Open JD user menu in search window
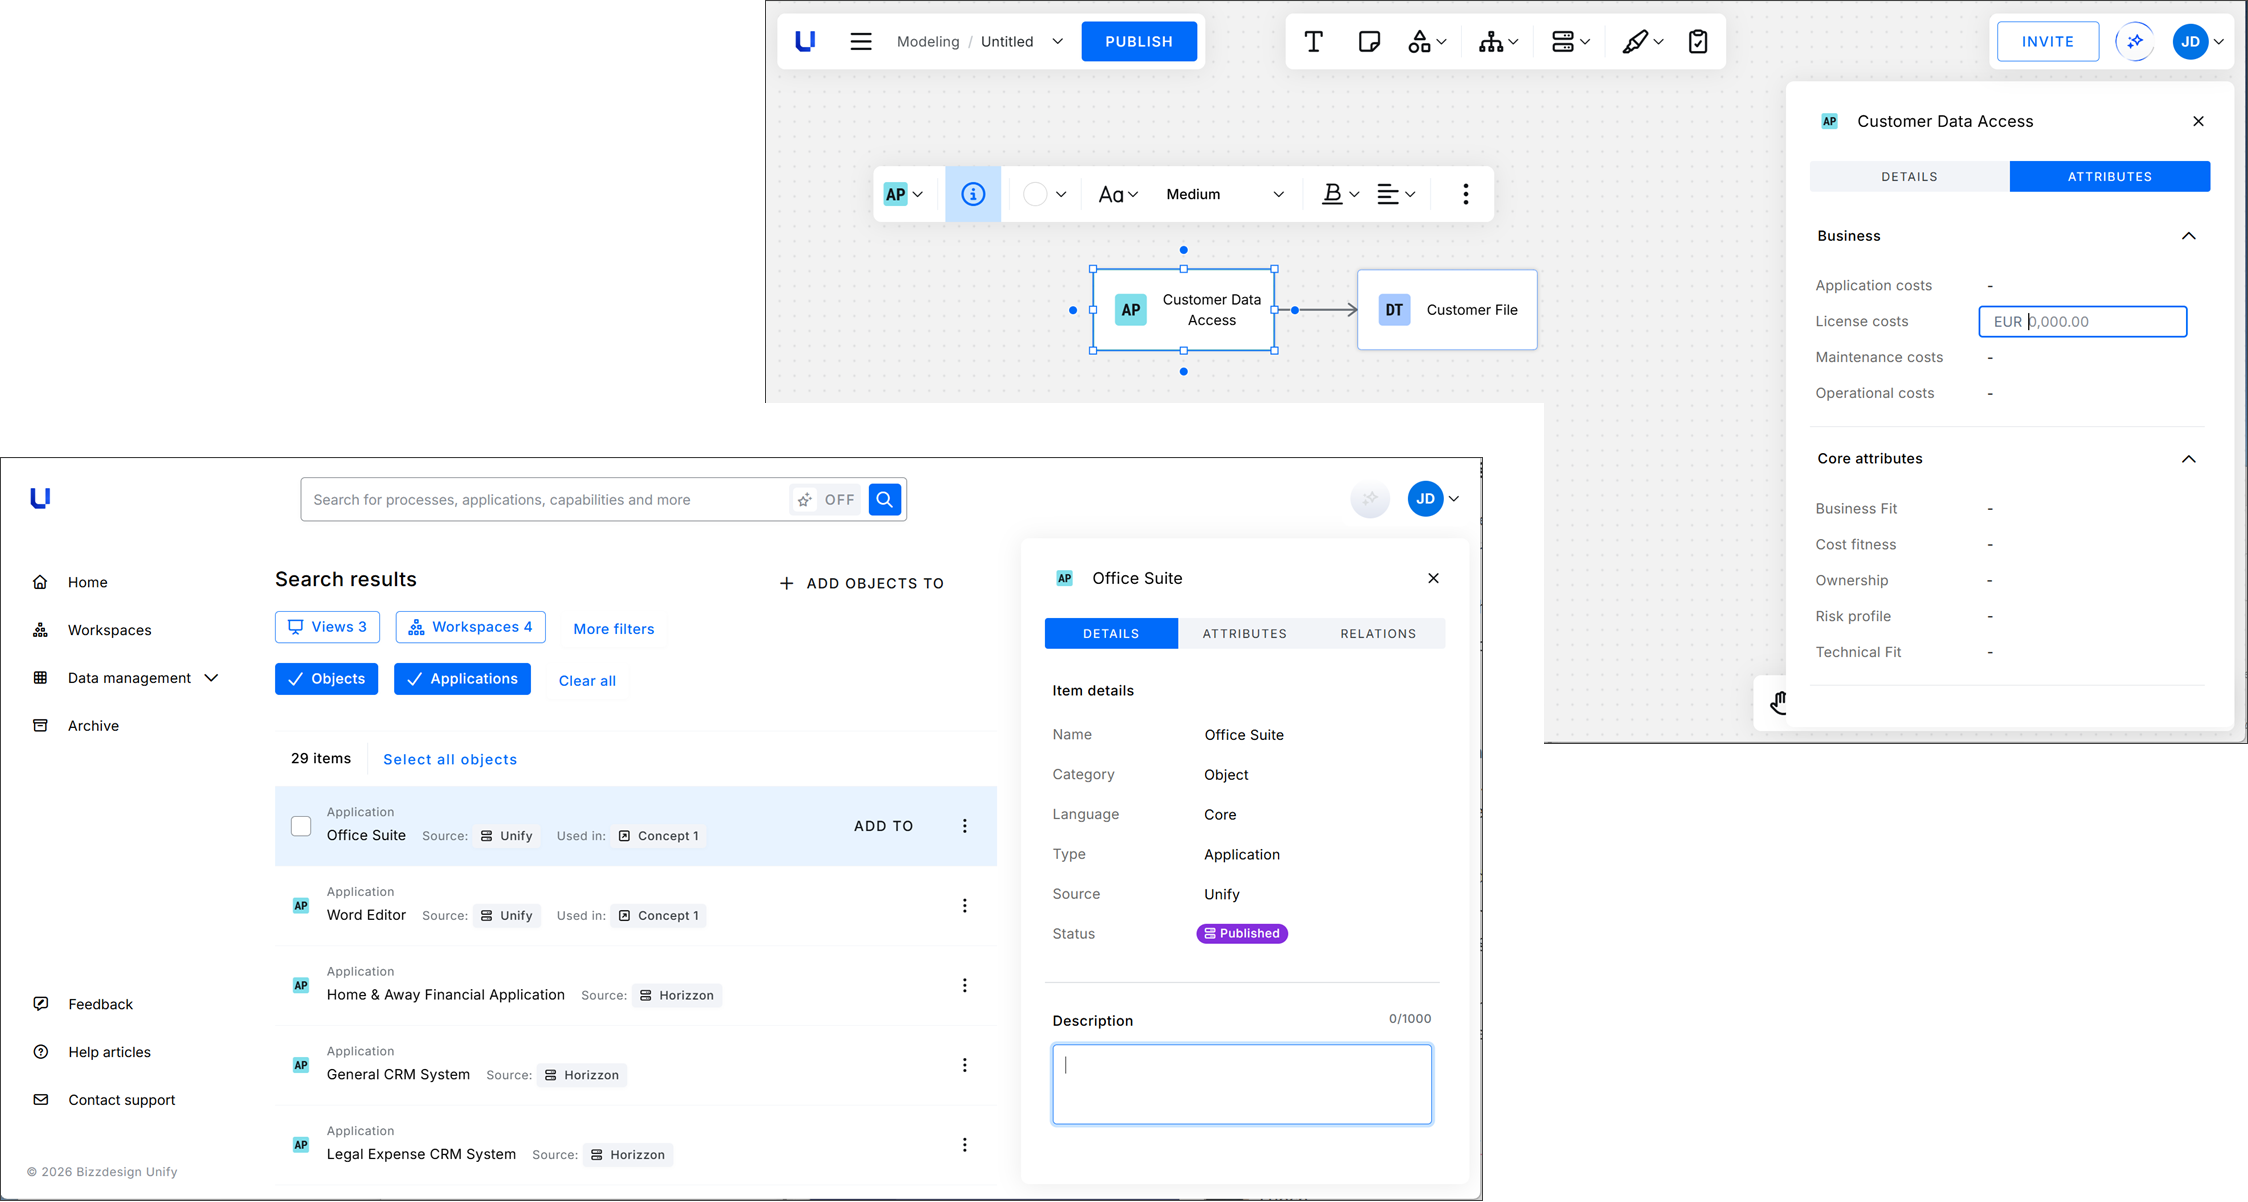Viewport: 2248px width, 1202px height. click(1434, 498)
